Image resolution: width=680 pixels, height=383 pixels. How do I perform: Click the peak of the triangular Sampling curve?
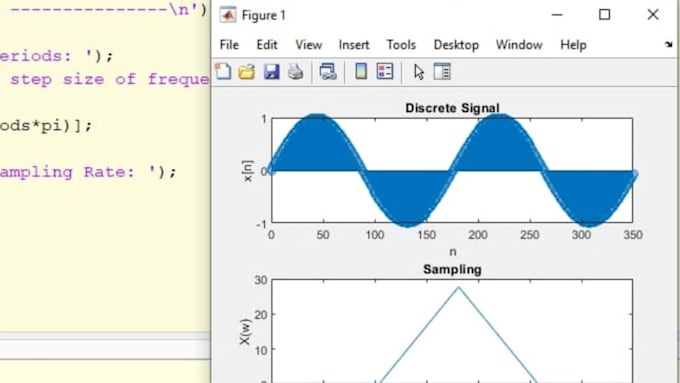(x=459, y=288)
